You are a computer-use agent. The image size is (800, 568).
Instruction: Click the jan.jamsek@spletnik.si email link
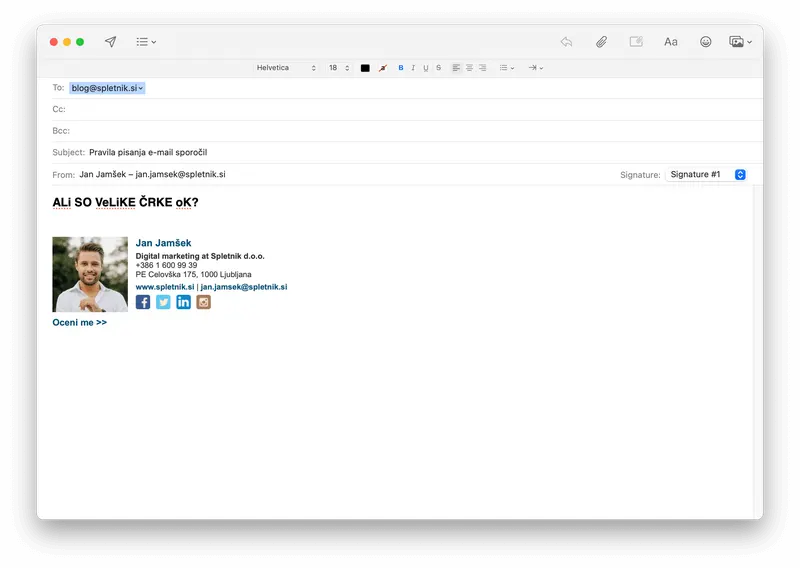click(244, 287)
